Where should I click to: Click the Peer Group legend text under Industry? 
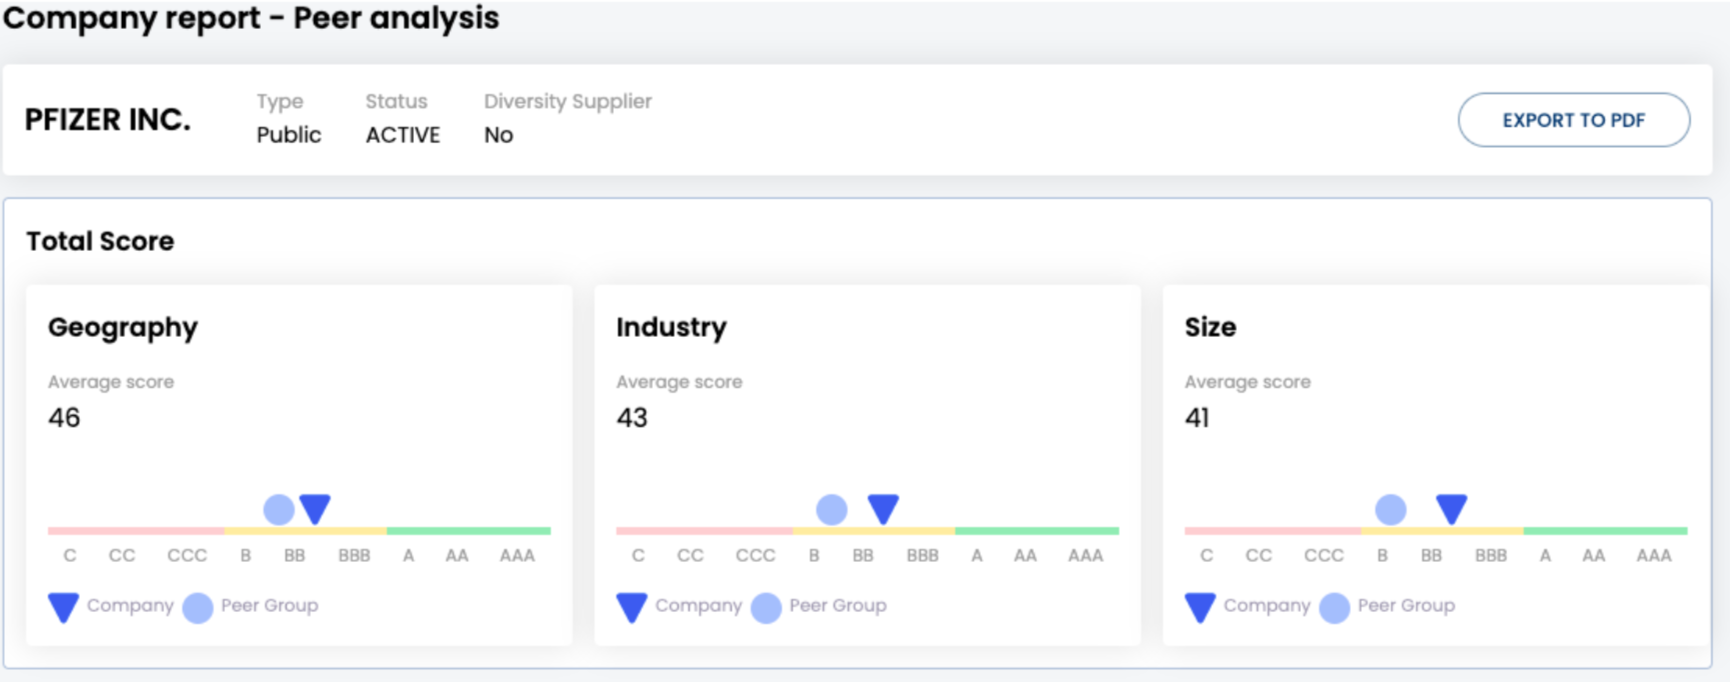click(x=838, y=606)
